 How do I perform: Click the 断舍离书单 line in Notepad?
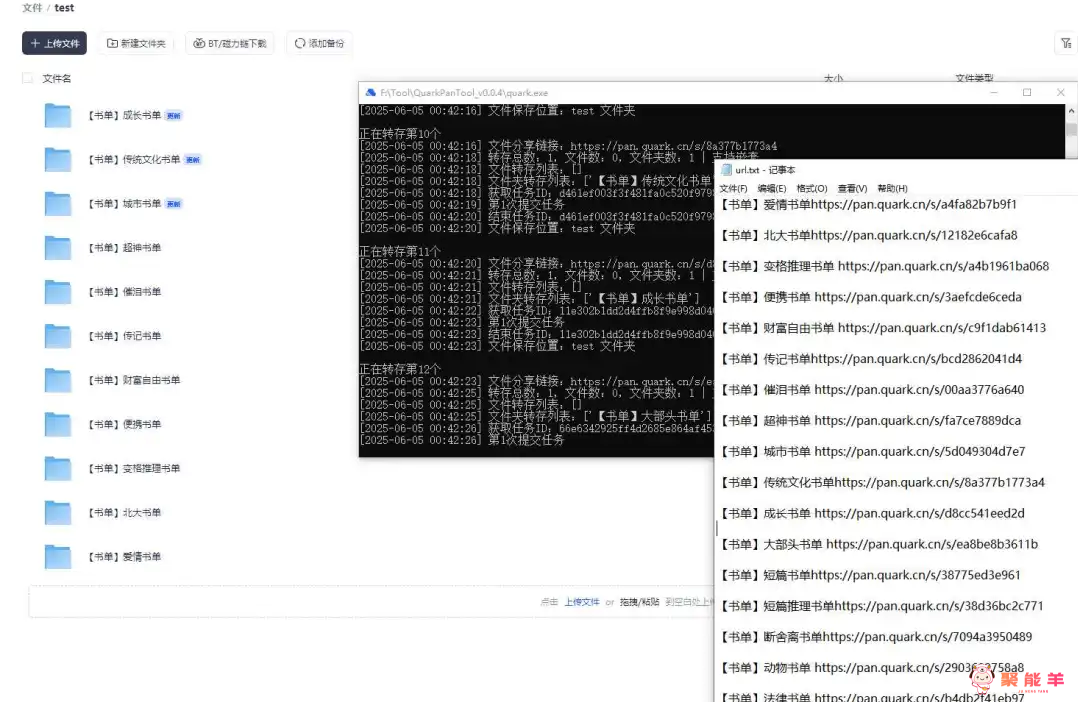877,637
